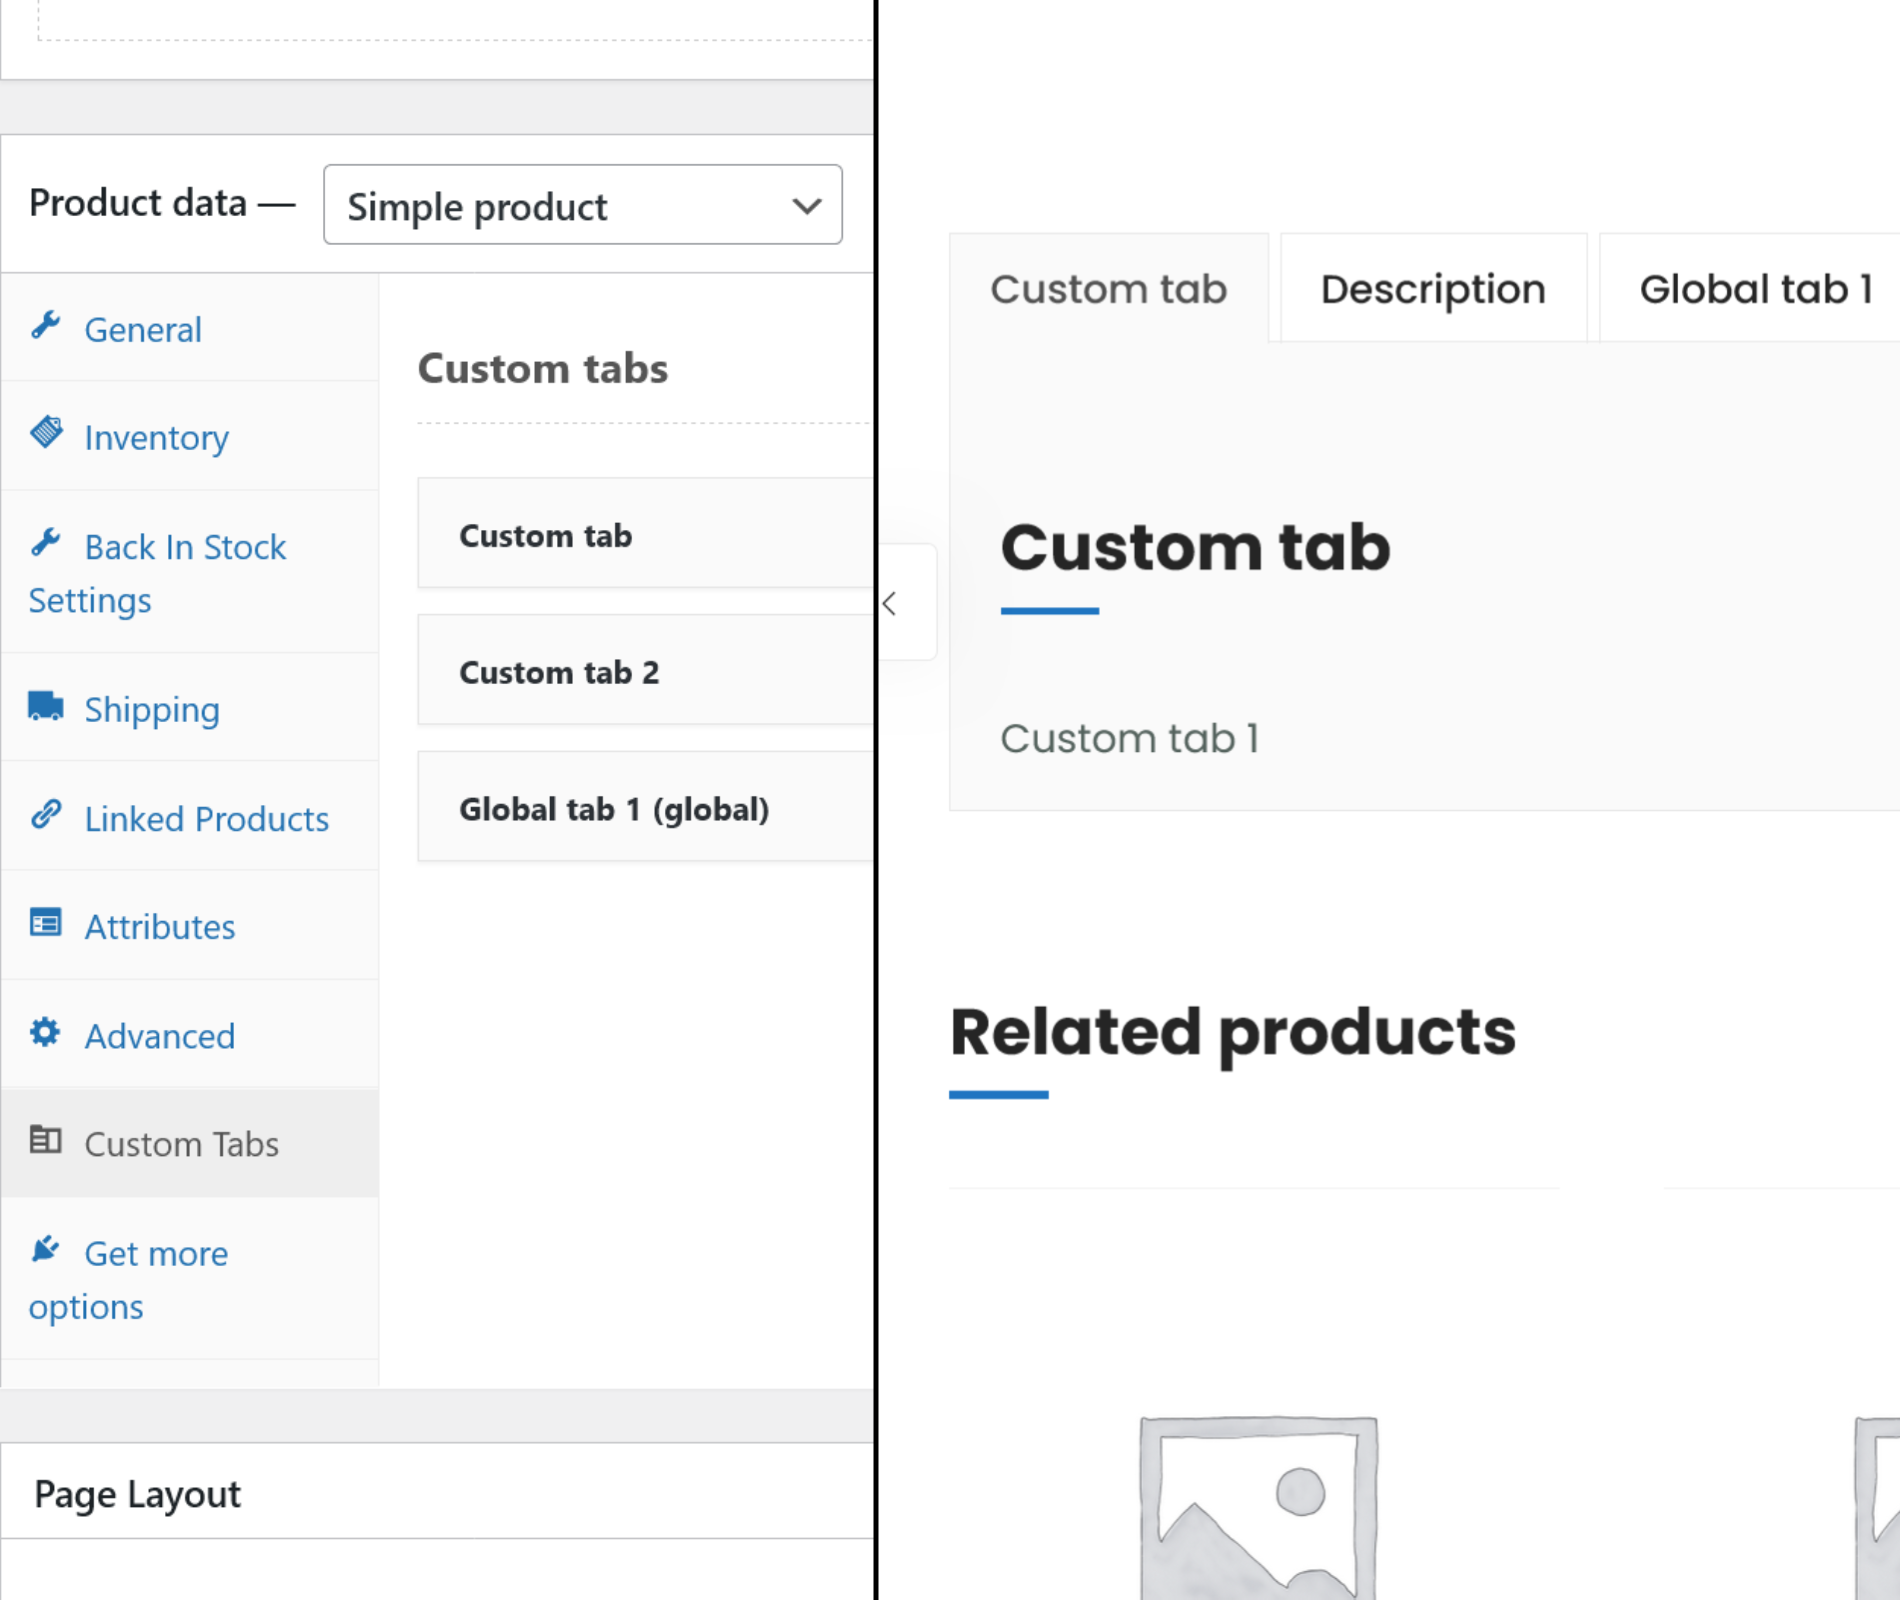Viewport: 1900px width, 1600px height.
Task: Click the wrench icon for Back In Stock
Action: click(46, 543)
